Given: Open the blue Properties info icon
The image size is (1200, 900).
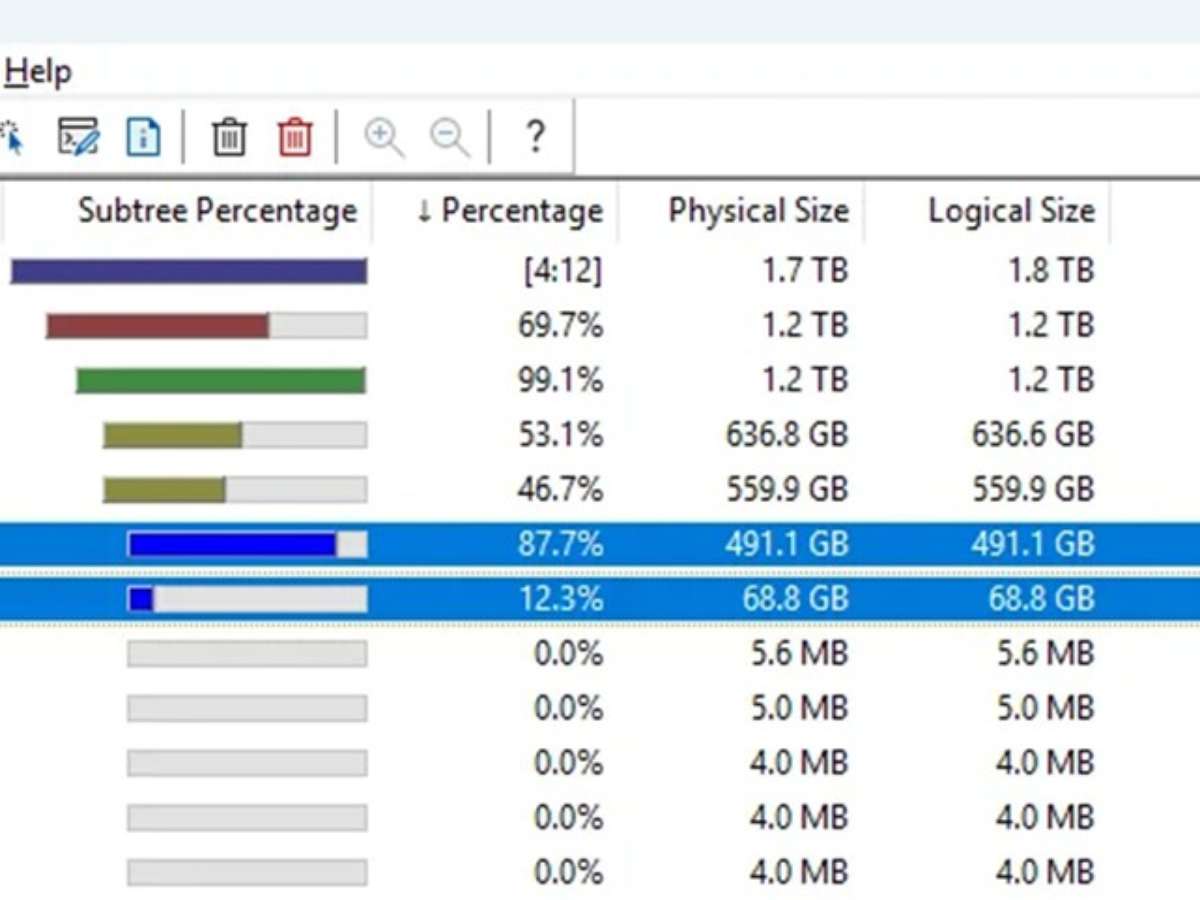Looking at the screenshot, I should 143,136.
